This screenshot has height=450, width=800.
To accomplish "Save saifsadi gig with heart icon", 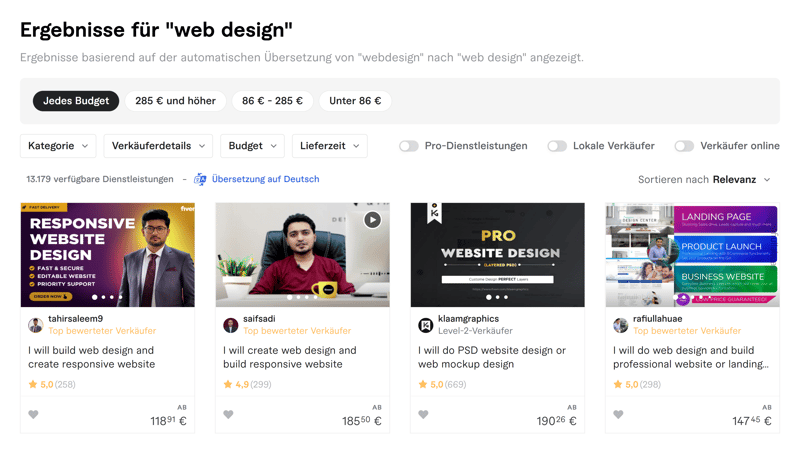I will [x=228, y=415].
